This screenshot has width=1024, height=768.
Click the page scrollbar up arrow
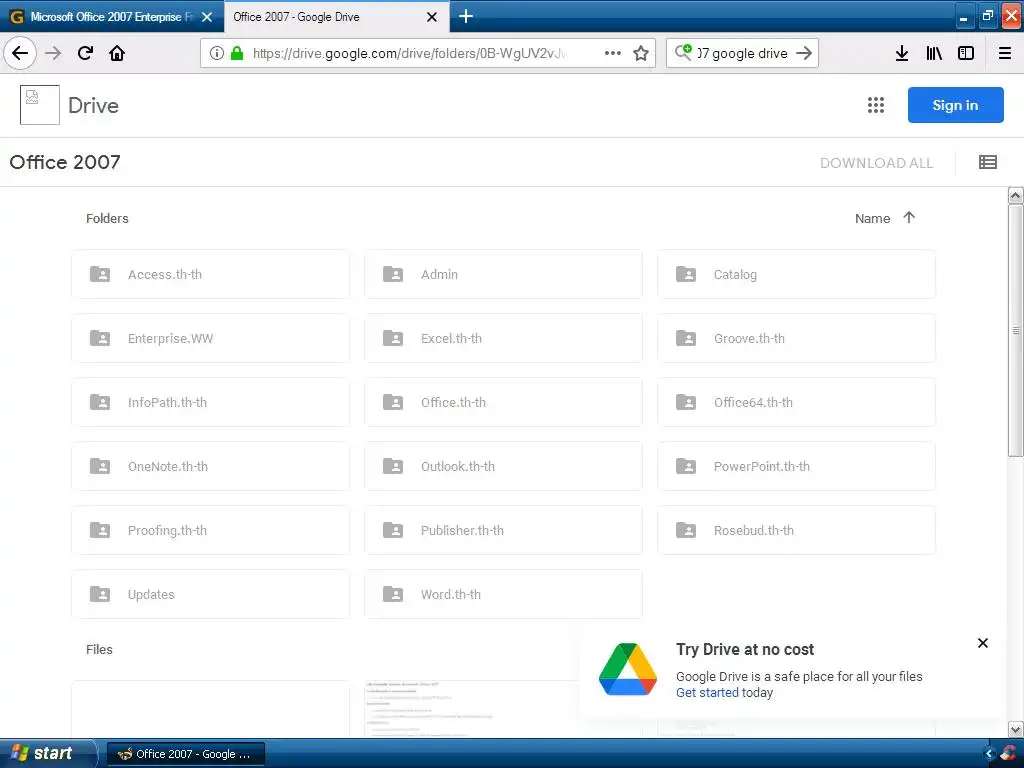(1016, 195)
